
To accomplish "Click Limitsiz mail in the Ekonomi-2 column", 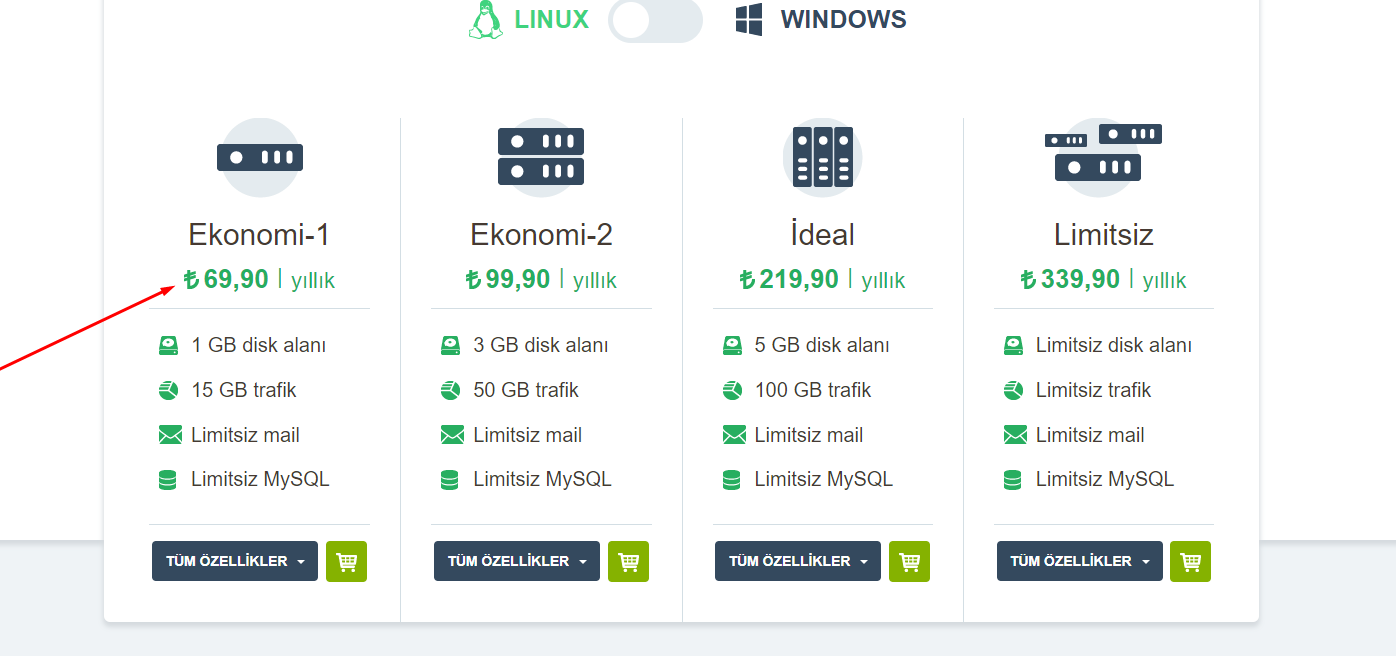I will click(528, 435).
